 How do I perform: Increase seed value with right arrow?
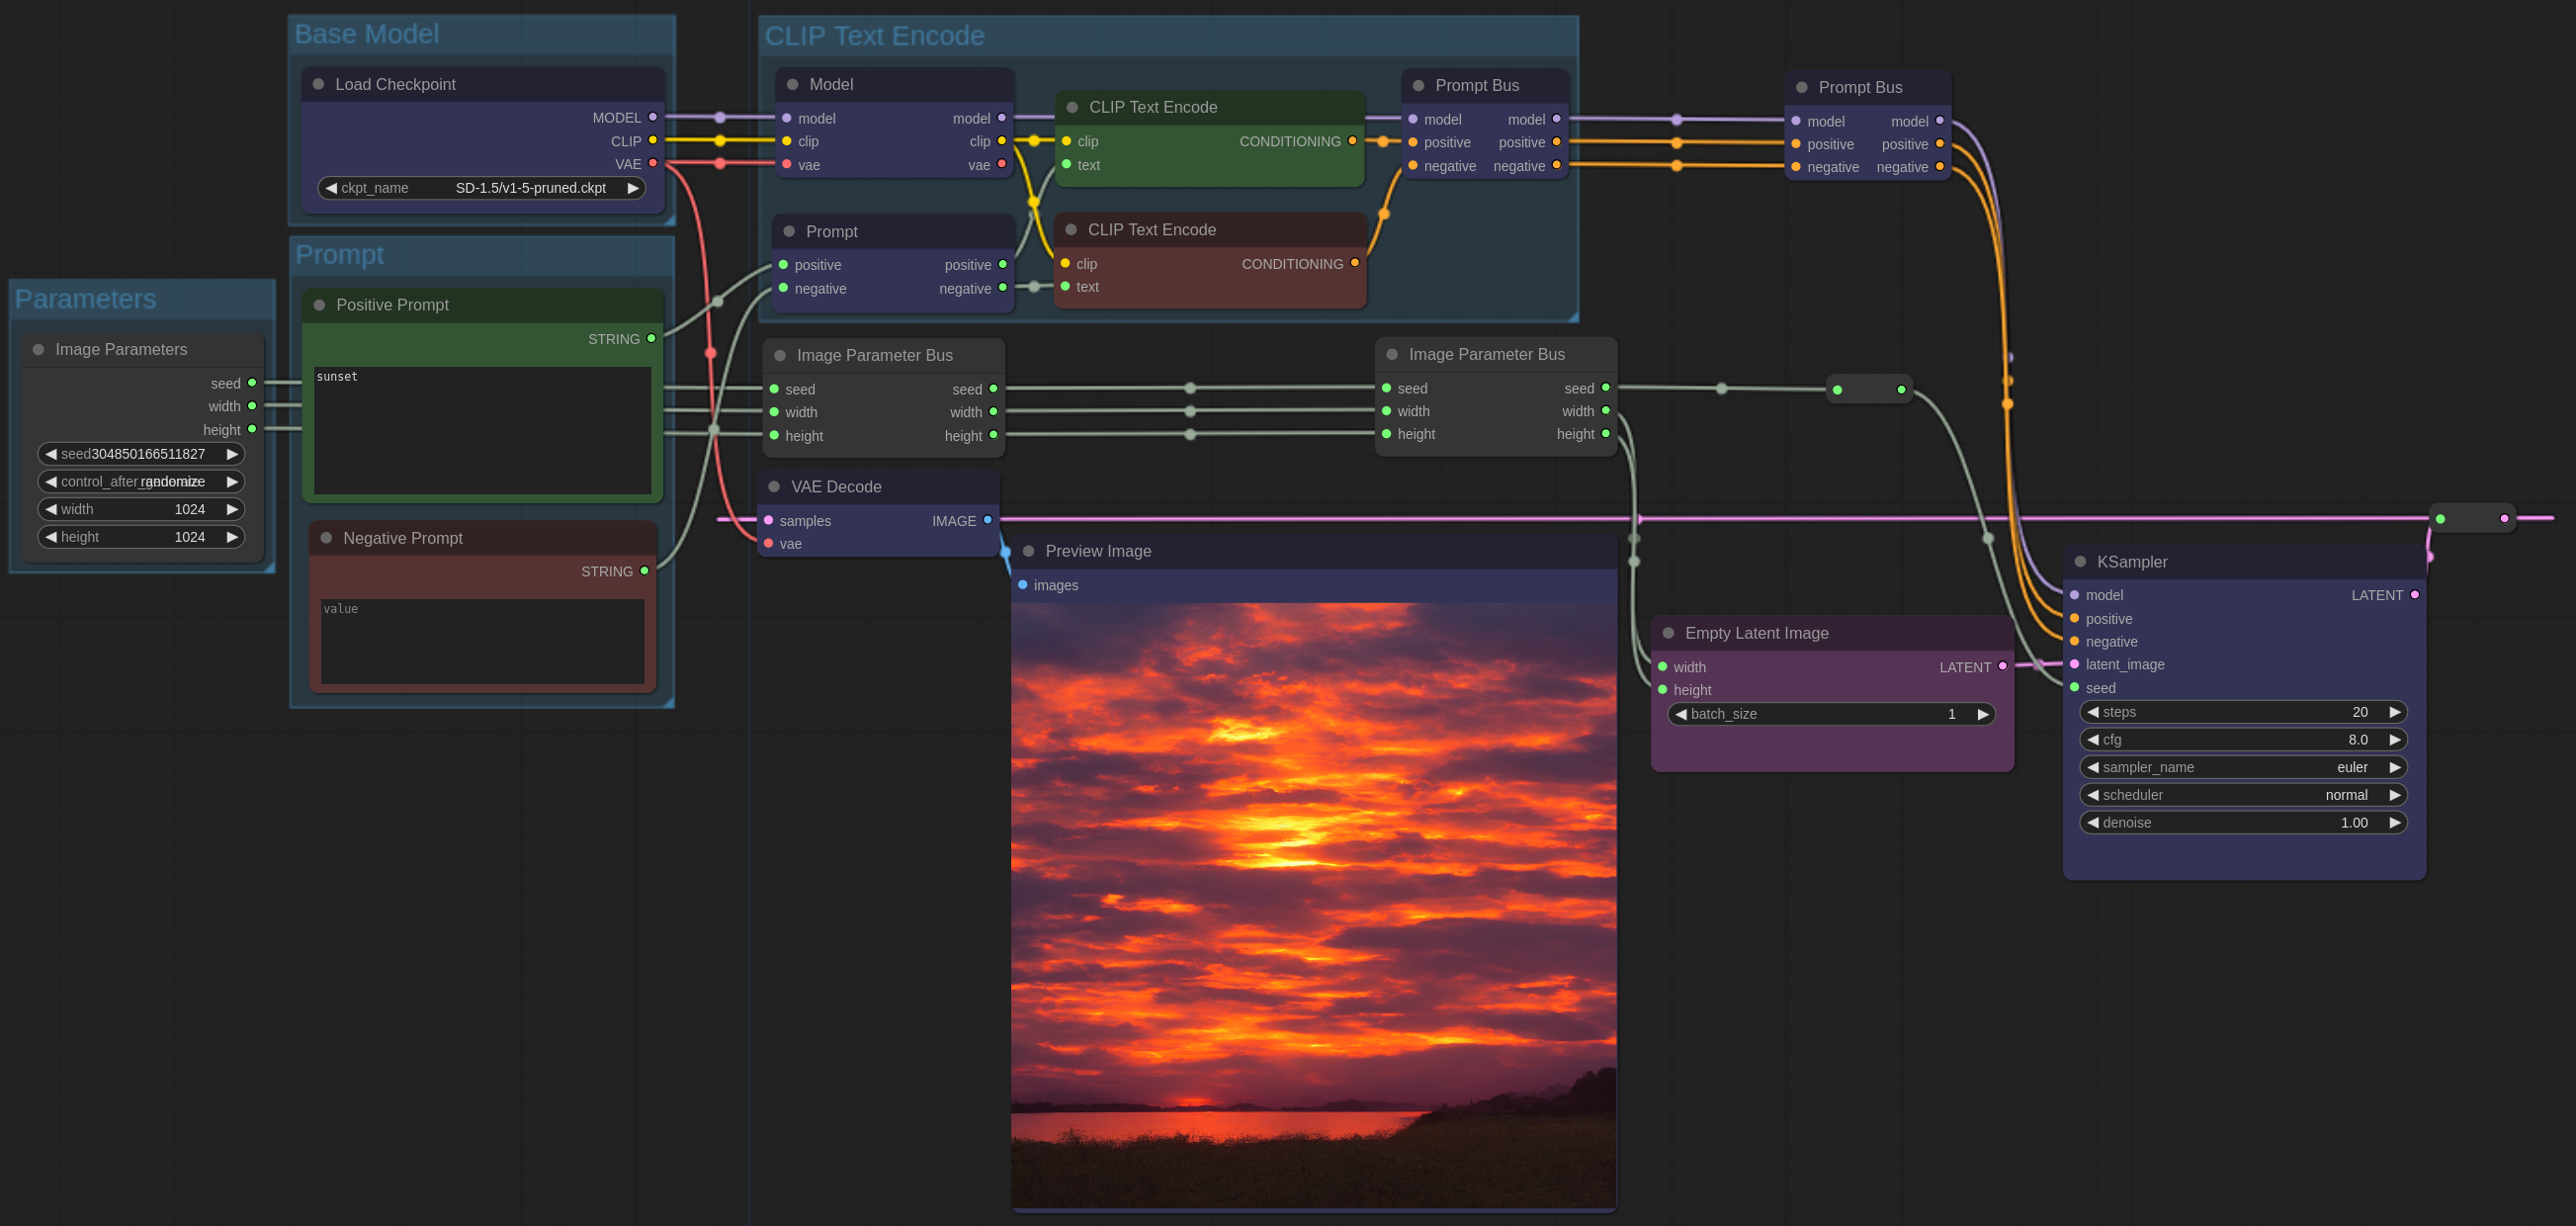click(x=232, y=454)
